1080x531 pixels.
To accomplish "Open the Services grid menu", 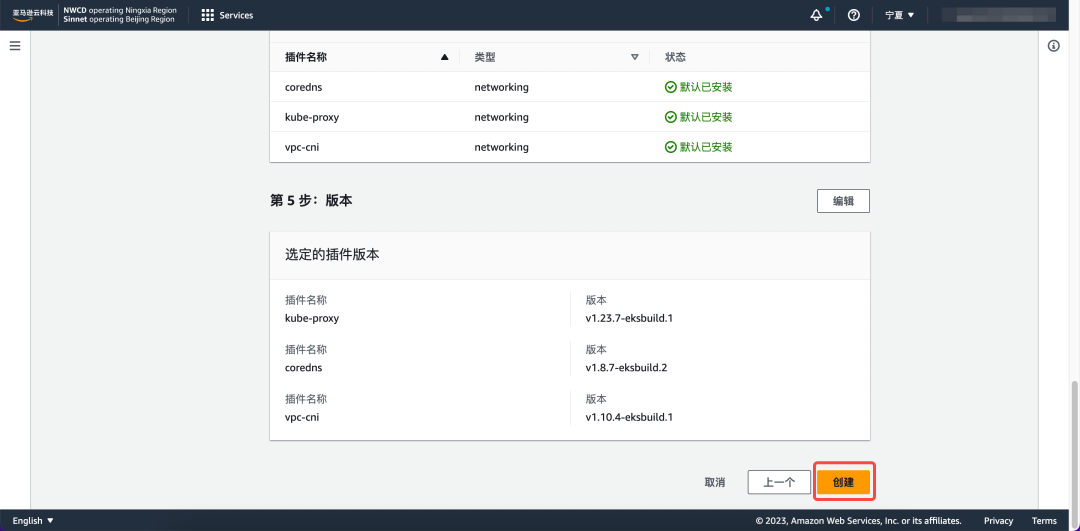I will coord(207,15).
